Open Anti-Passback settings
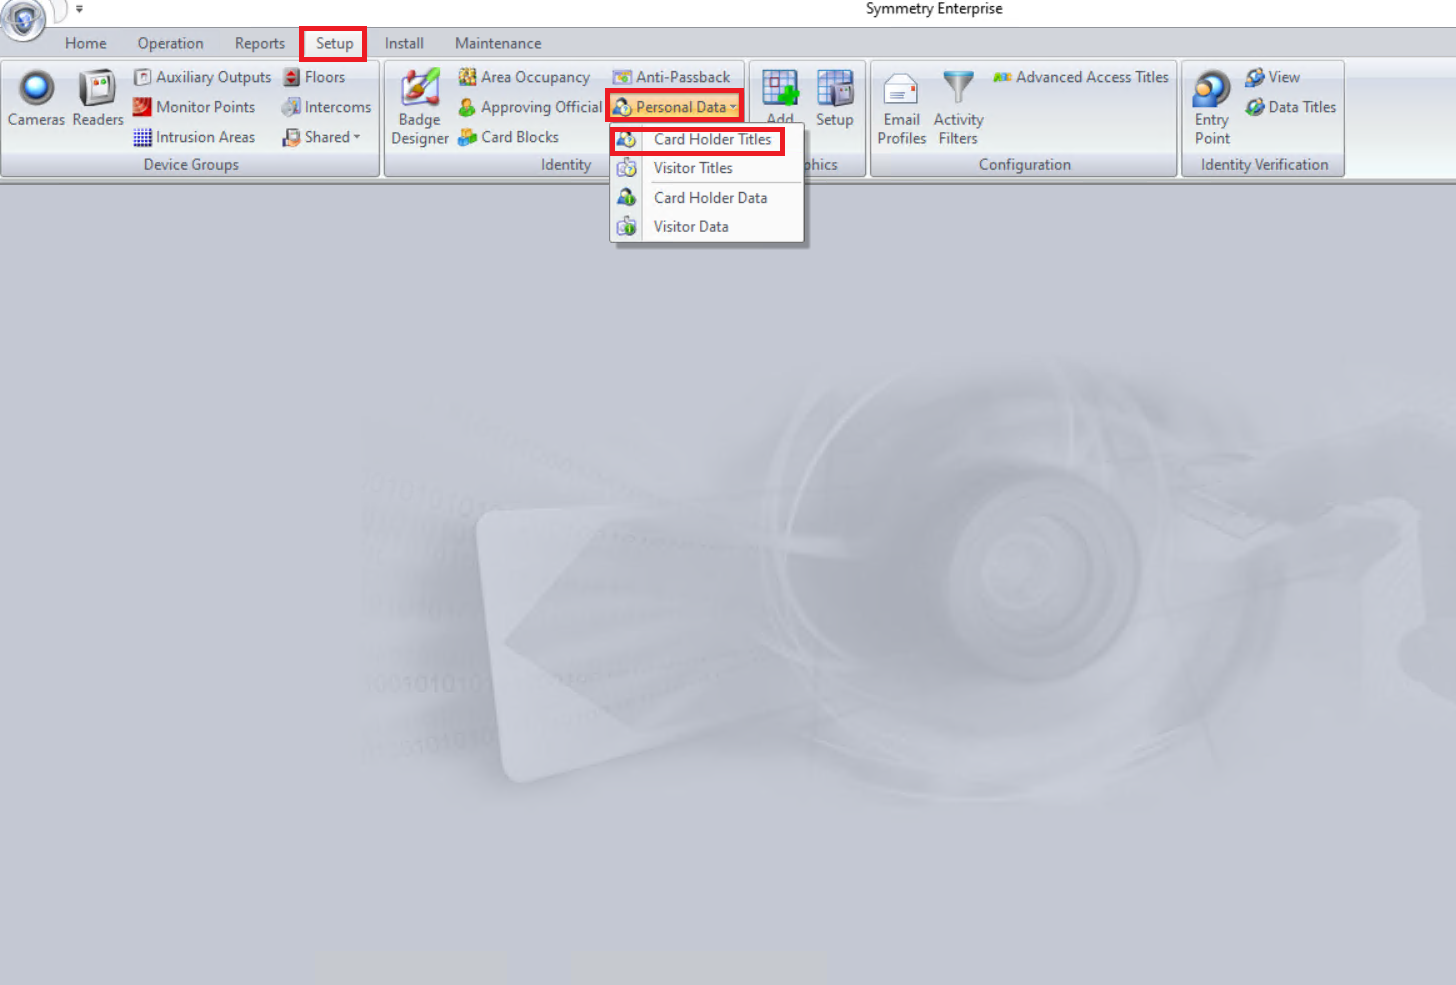1456x985 pixels. click(x=671, y=77)
